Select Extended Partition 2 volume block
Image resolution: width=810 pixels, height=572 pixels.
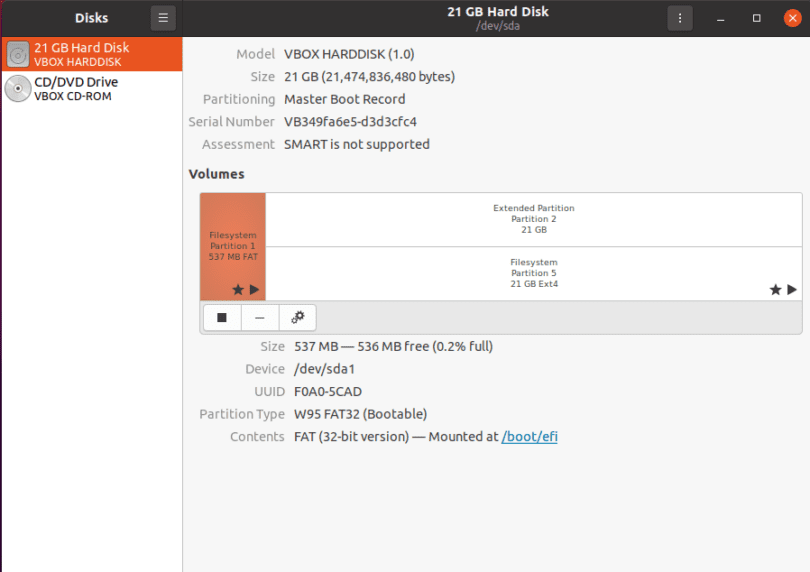[534, 219]
